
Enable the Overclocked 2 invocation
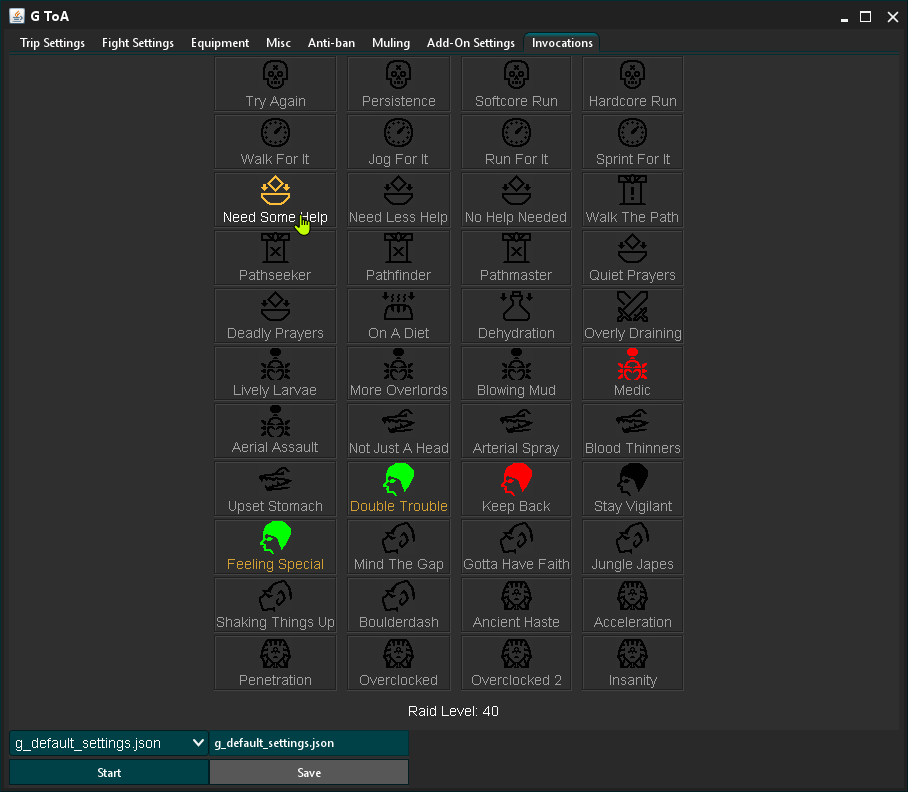(516, 662)
